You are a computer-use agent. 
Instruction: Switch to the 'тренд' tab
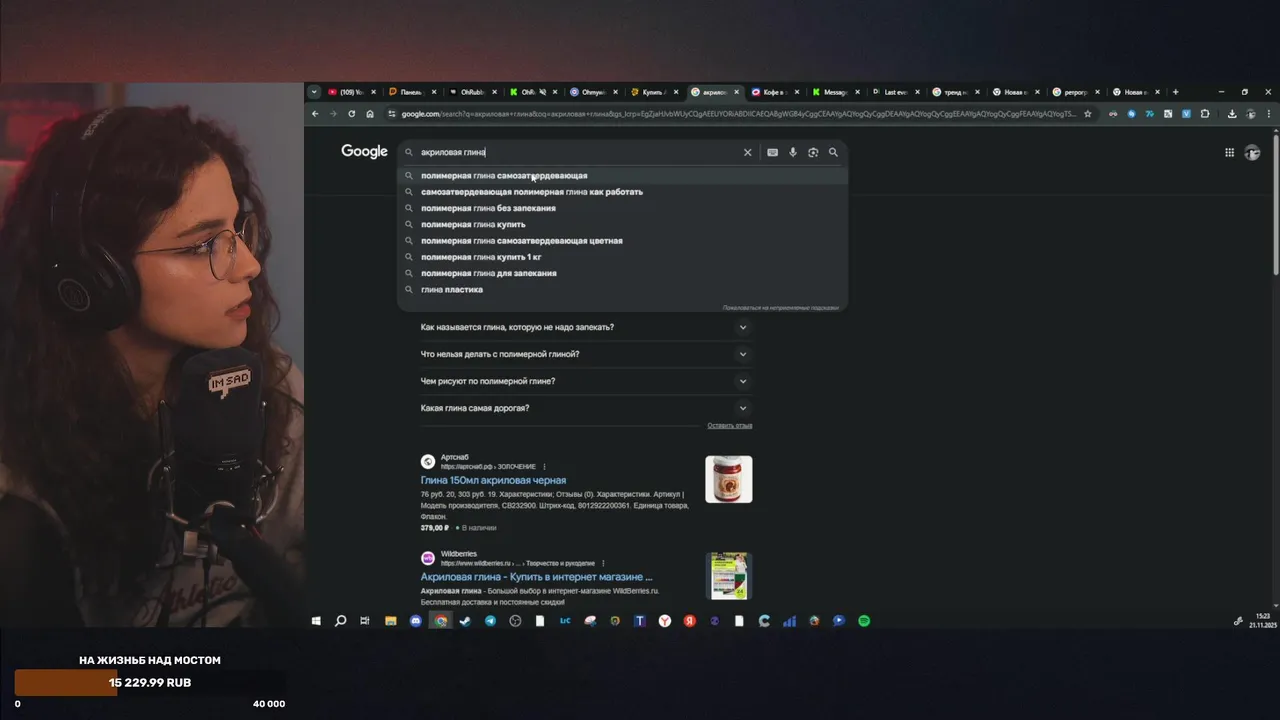point(956,92)
